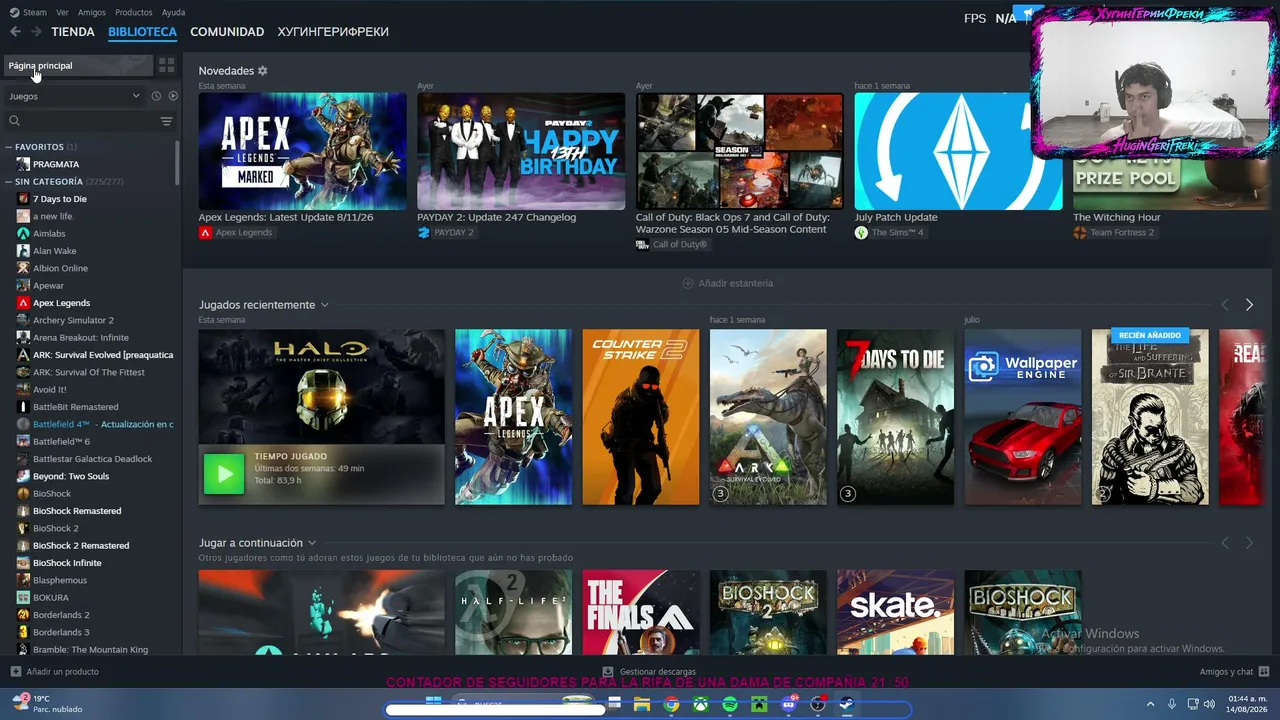The height and width of the screenshot is (720, 1280).
Task: Switch library to grid collections view
Action: pyautogui.click(x=166, y=65)
